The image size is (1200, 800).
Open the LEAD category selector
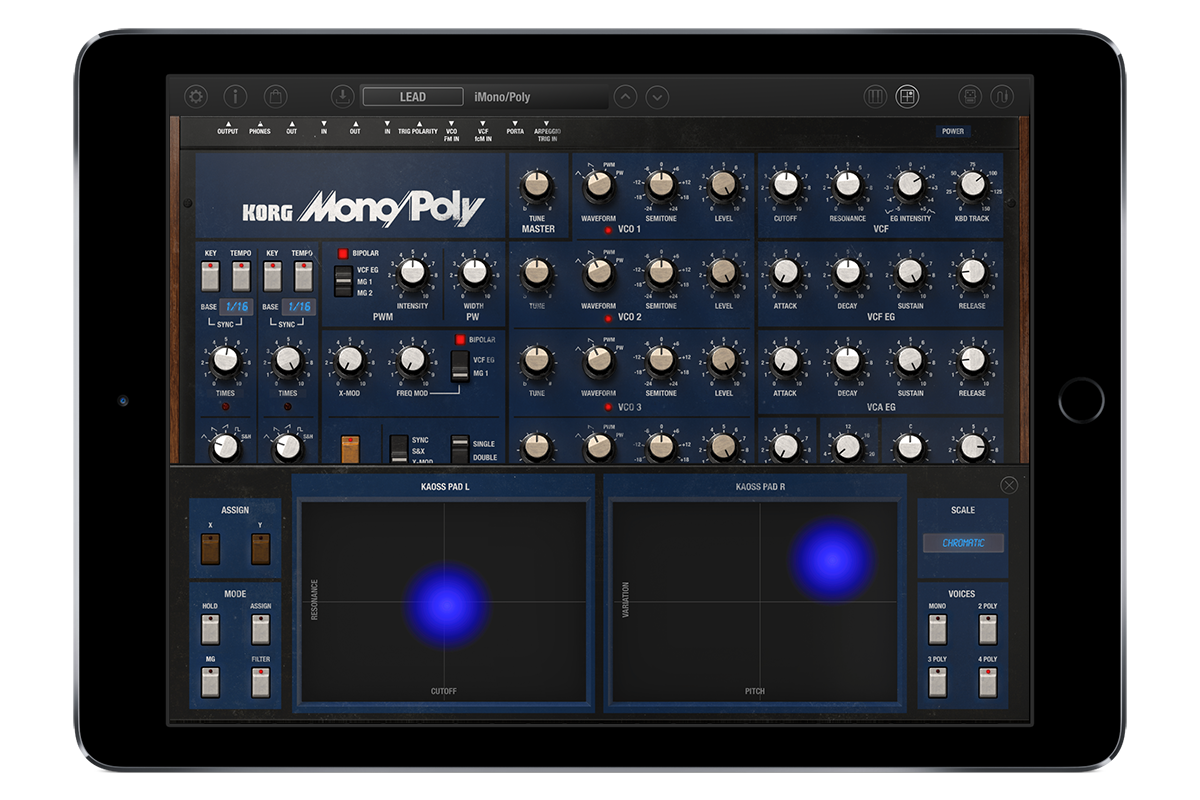(413, 97)
